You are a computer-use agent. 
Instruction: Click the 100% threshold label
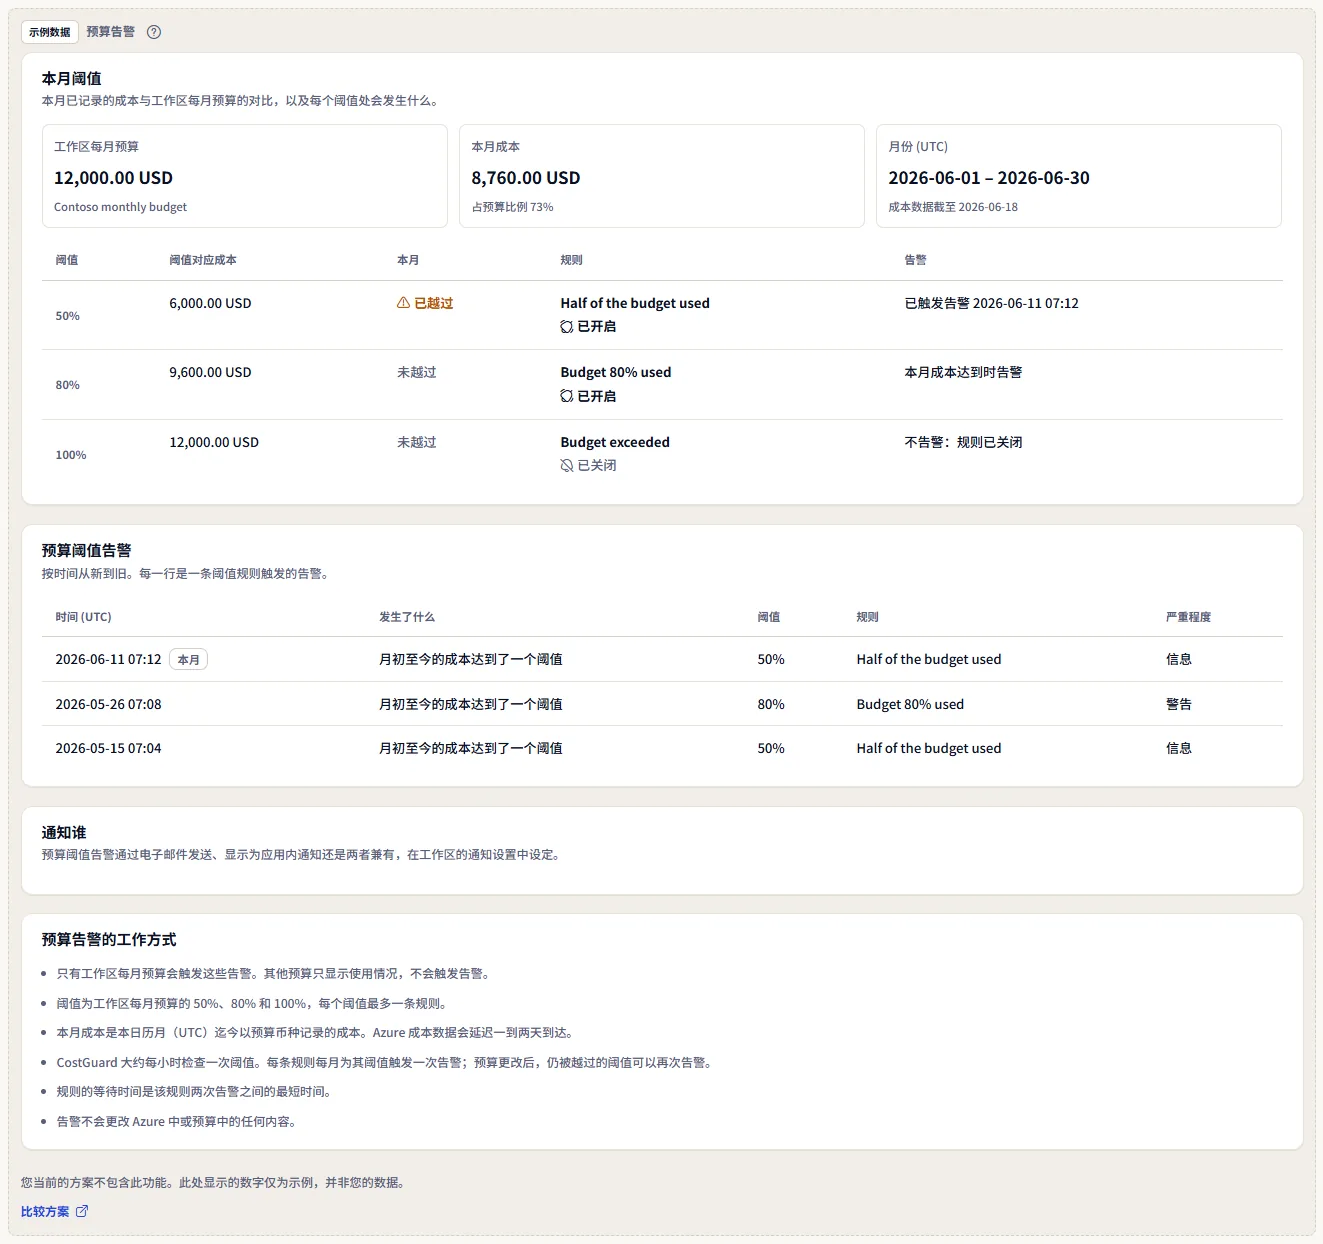[71, 455]
